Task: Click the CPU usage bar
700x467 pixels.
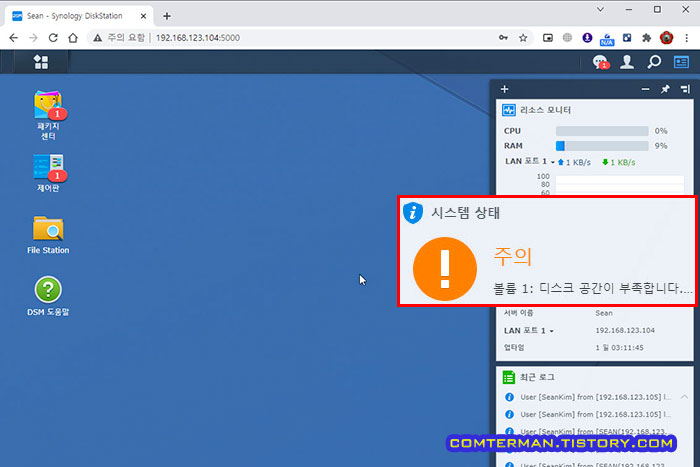Action: 602,131
